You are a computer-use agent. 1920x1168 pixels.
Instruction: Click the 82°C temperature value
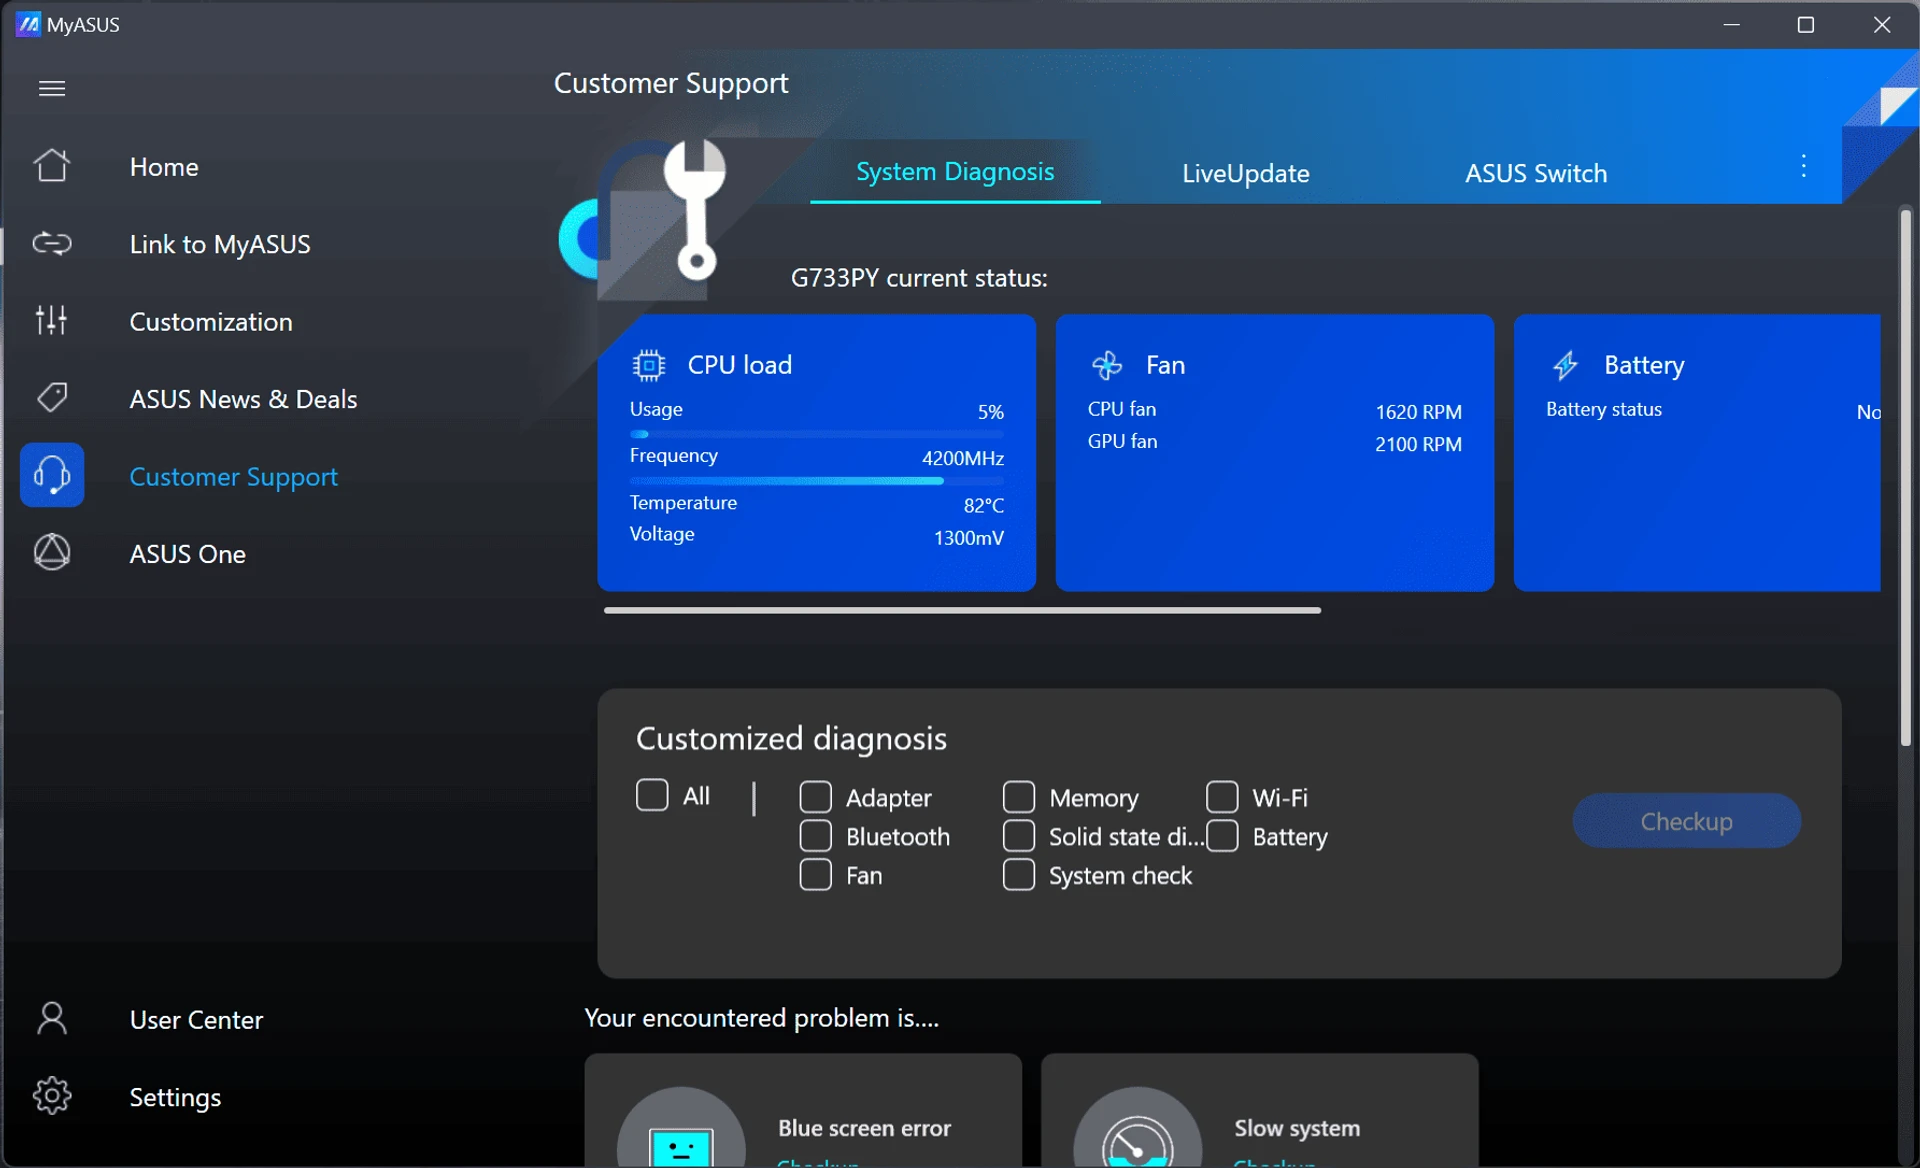[x=983, y=505]
